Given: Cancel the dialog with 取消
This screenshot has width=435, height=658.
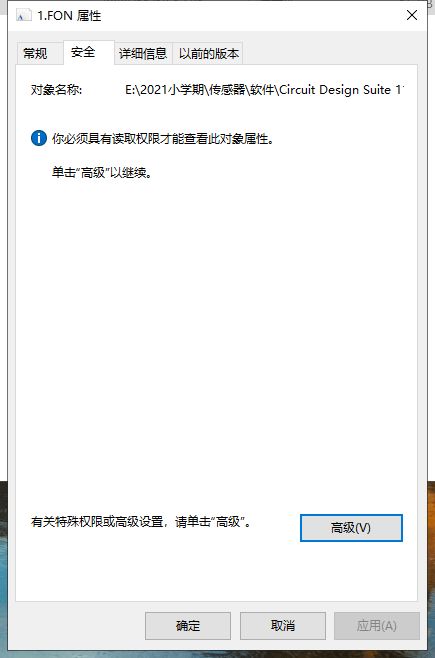Looking at the screenshot, I should 283,626.
